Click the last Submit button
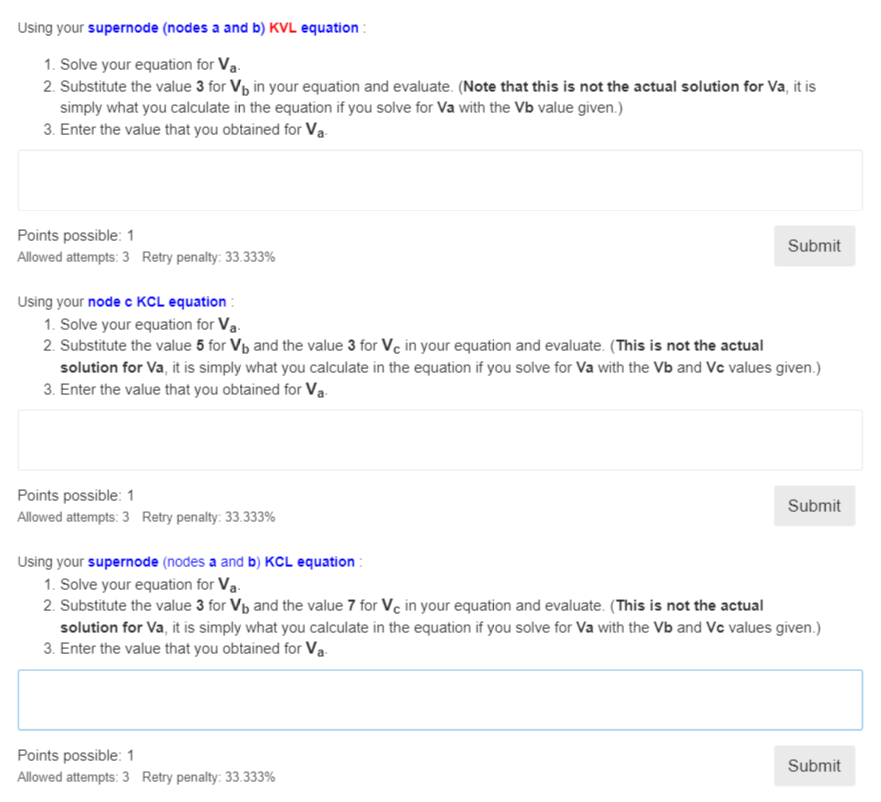The width and height of the screenshot is (881, 802). [814, 765]
